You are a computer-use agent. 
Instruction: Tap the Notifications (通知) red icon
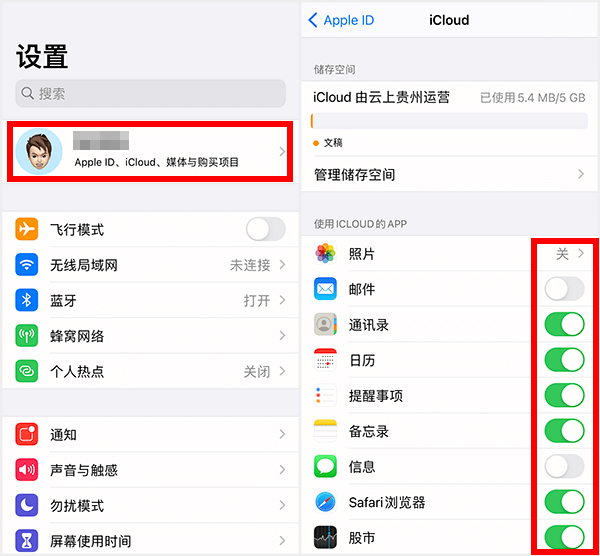tap(26, 434)
